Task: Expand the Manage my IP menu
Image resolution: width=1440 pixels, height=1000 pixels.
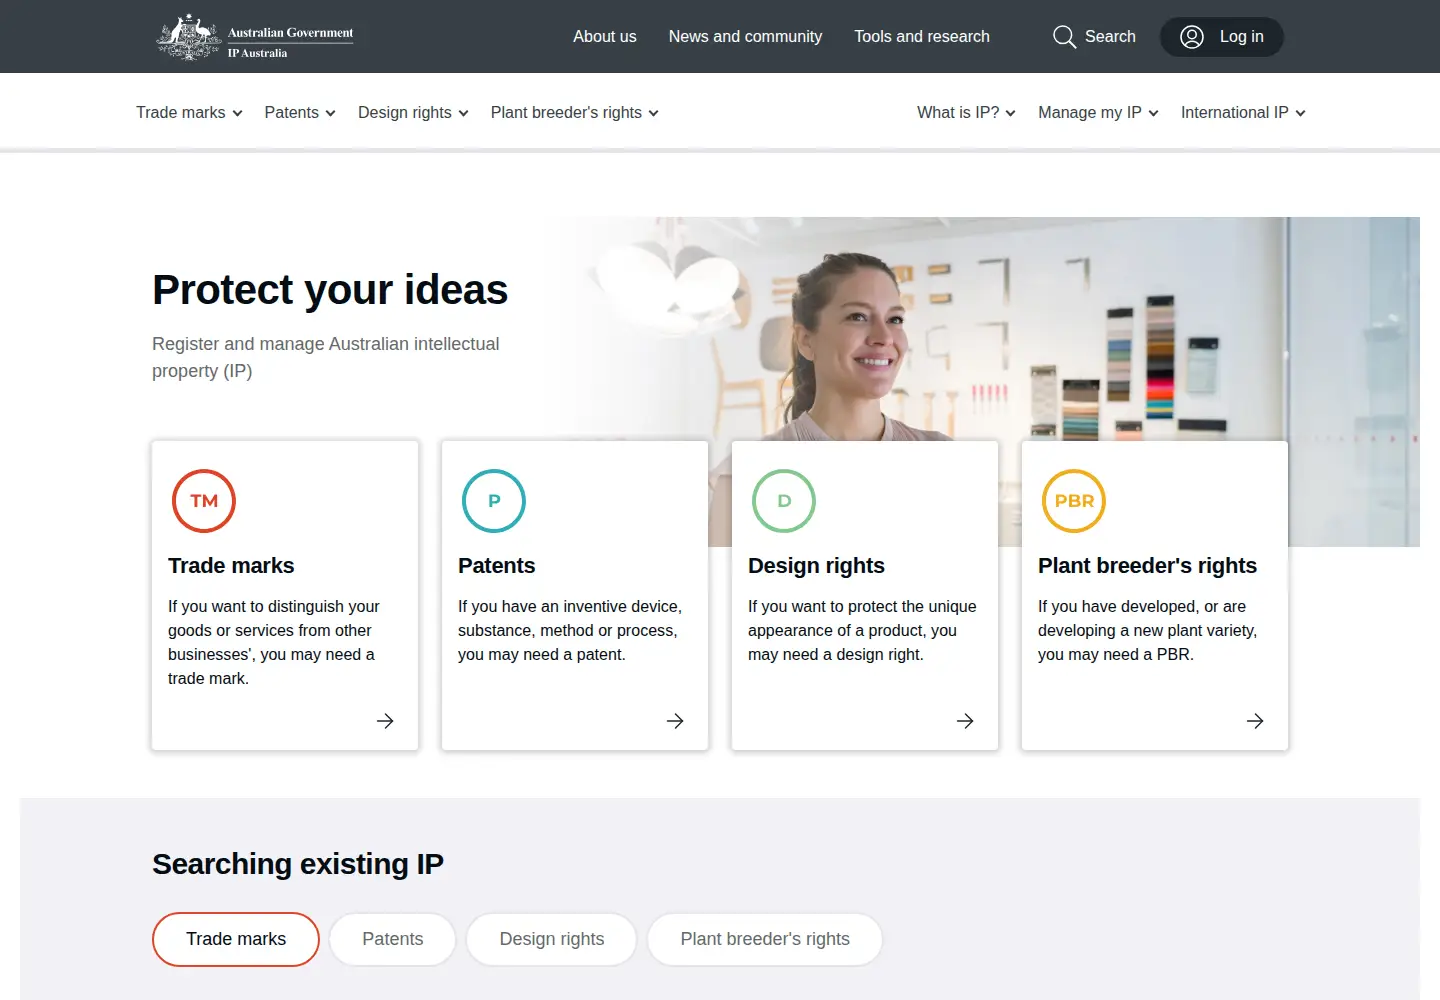Action: click(1098, 113)
